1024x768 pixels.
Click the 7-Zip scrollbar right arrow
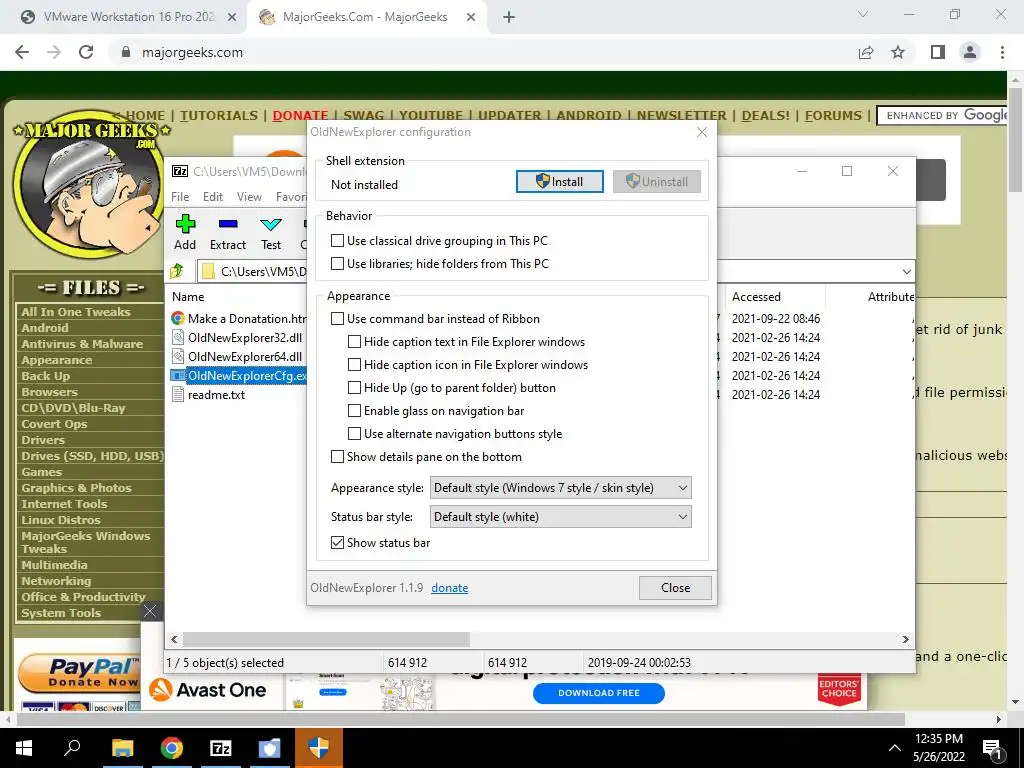pos(906,639)
